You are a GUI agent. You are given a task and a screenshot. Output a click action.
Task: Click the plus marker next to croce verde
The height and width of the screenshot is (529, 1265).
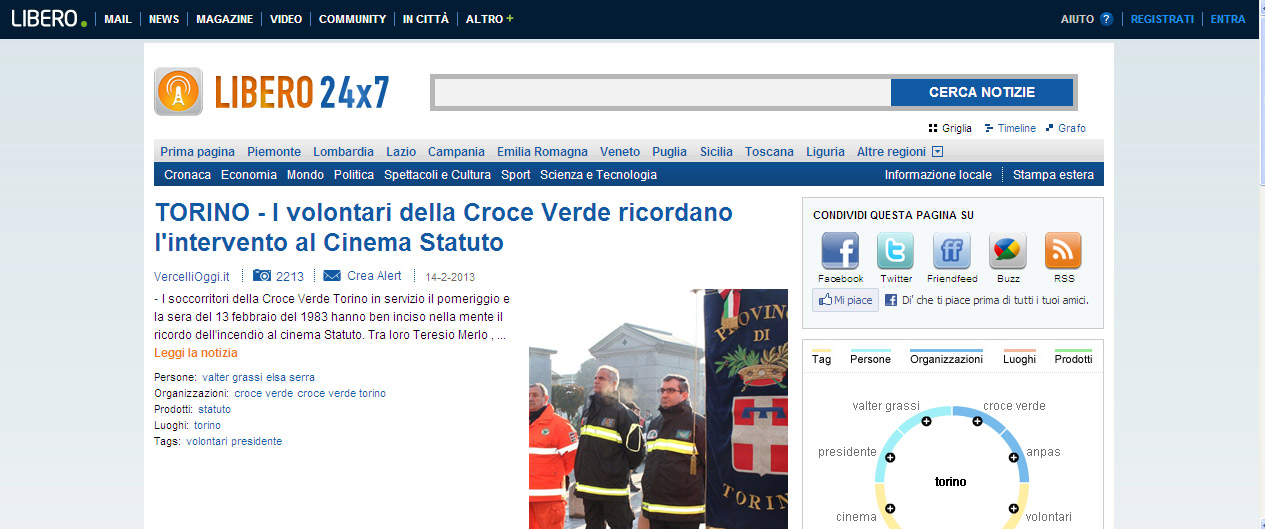[977, 422]
